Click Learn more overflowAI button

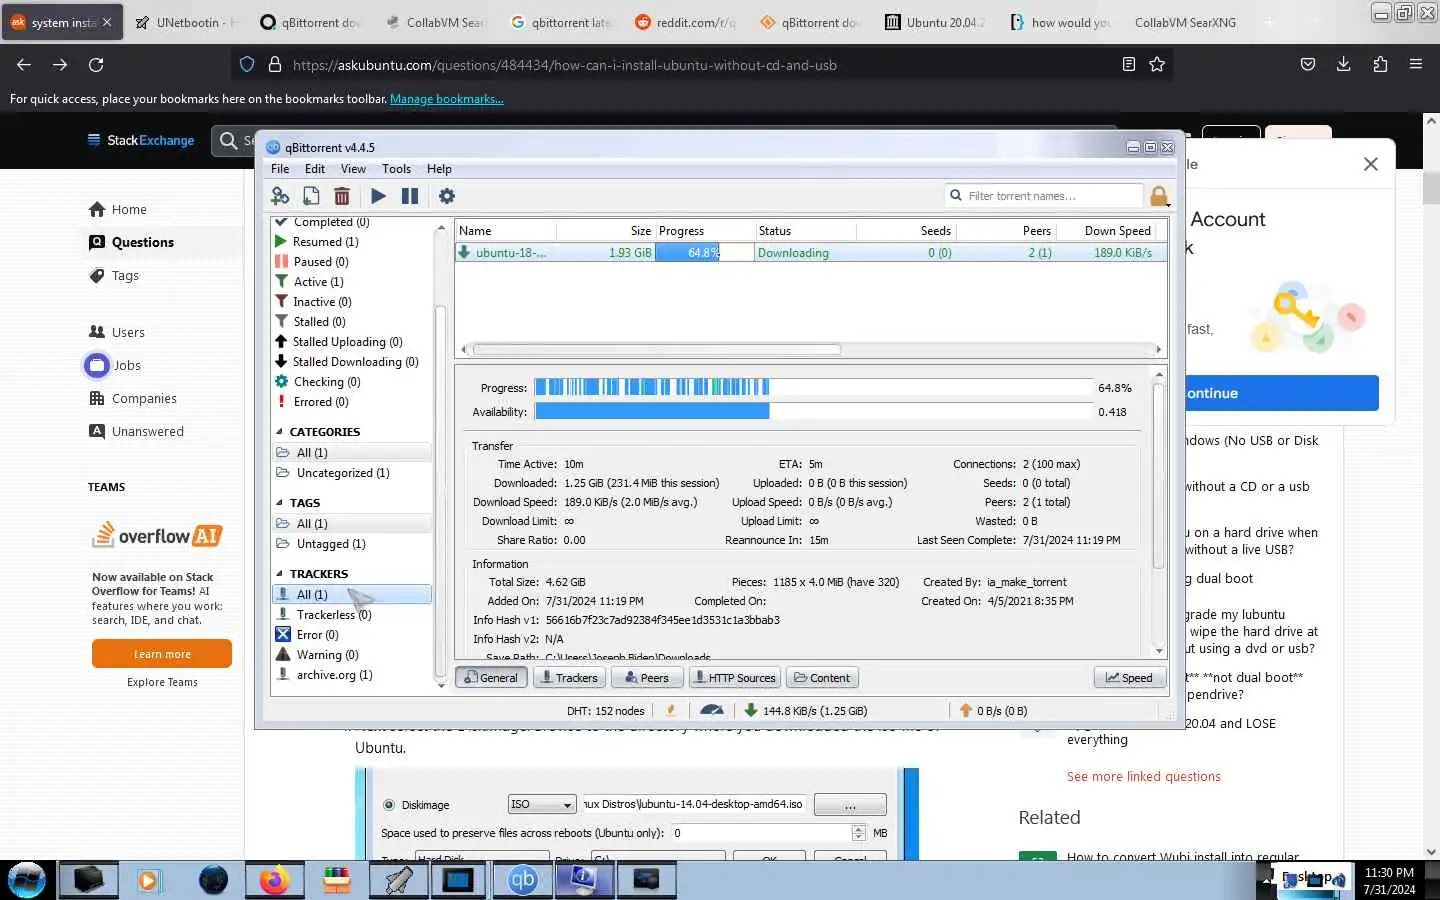point(162,654)
